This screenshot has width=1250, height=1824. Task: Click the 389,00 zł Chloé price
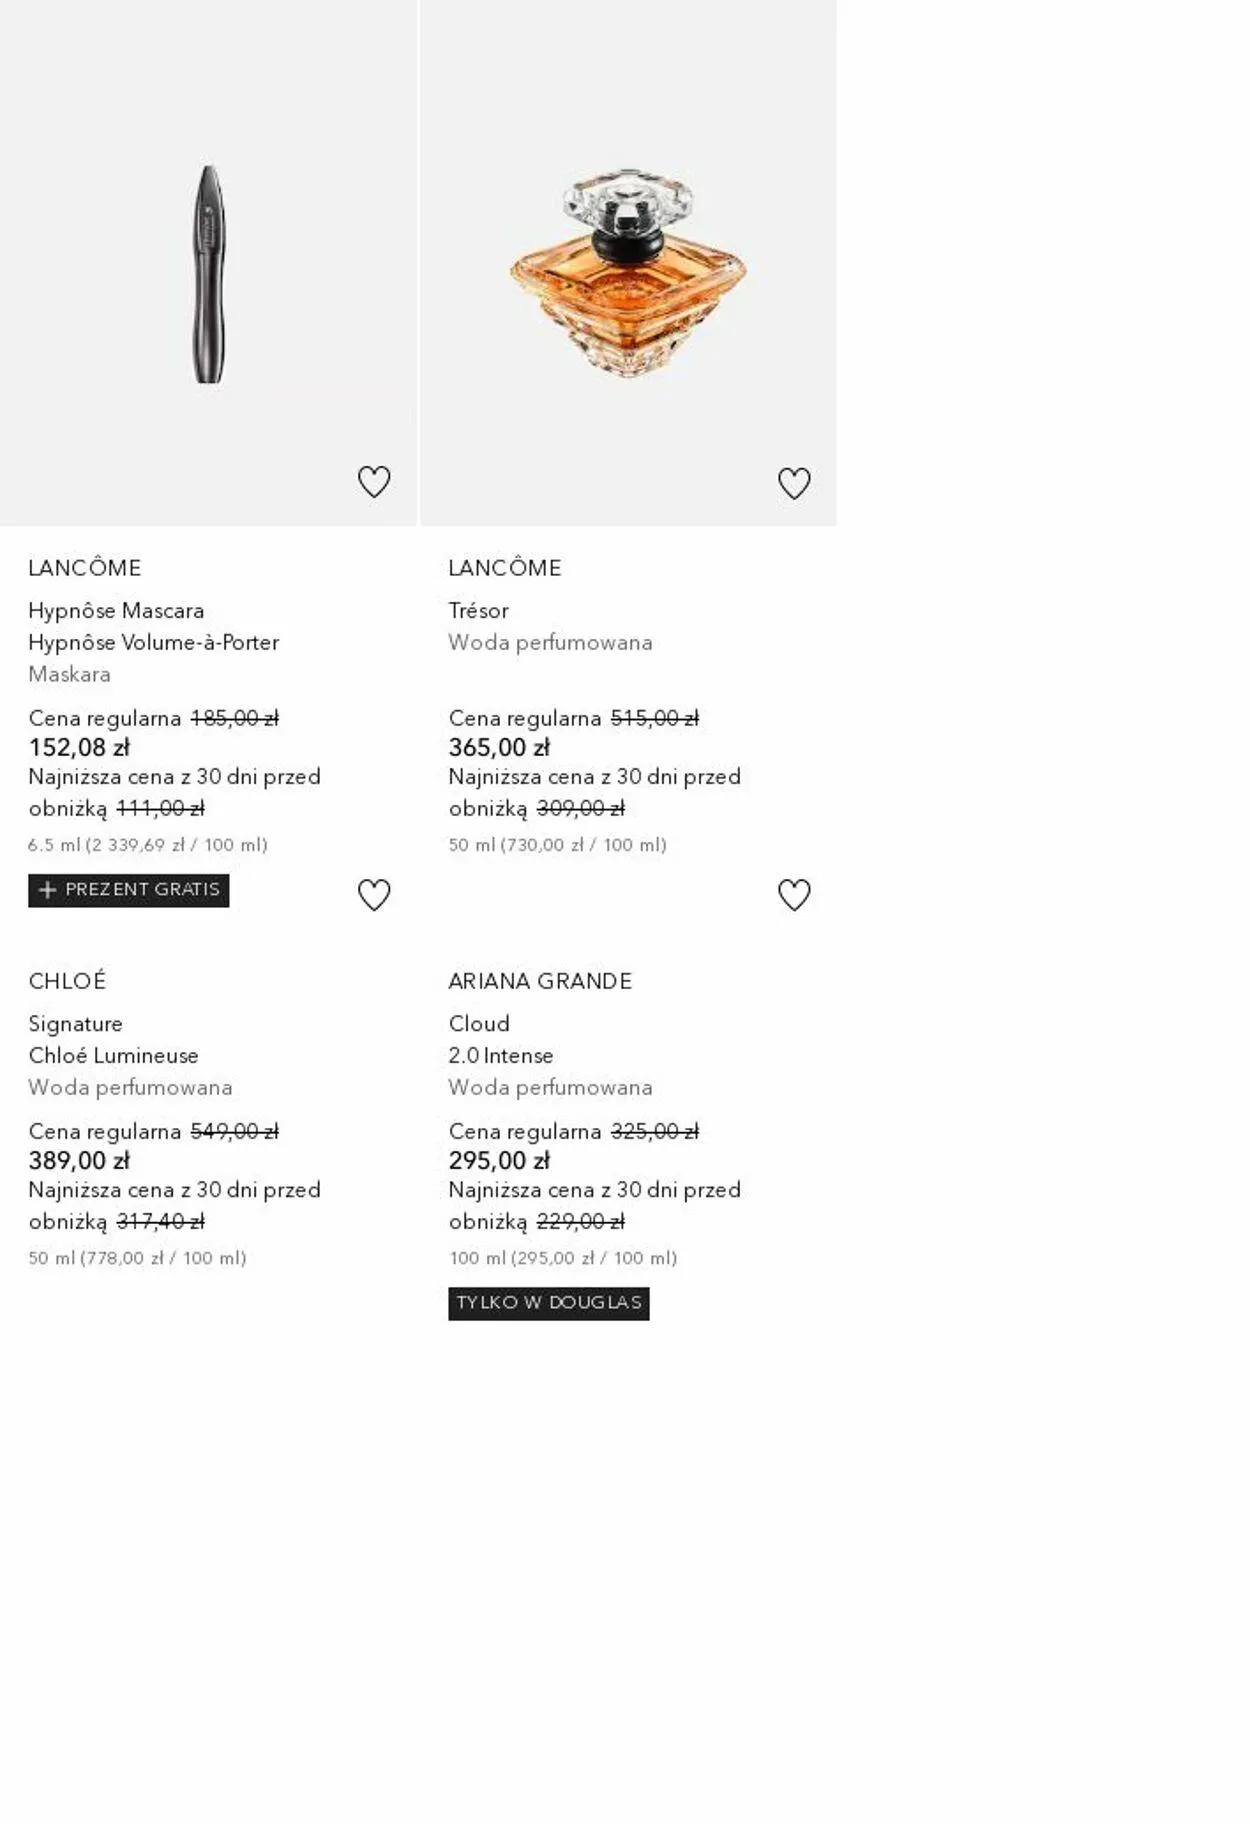click(79, 1160)
